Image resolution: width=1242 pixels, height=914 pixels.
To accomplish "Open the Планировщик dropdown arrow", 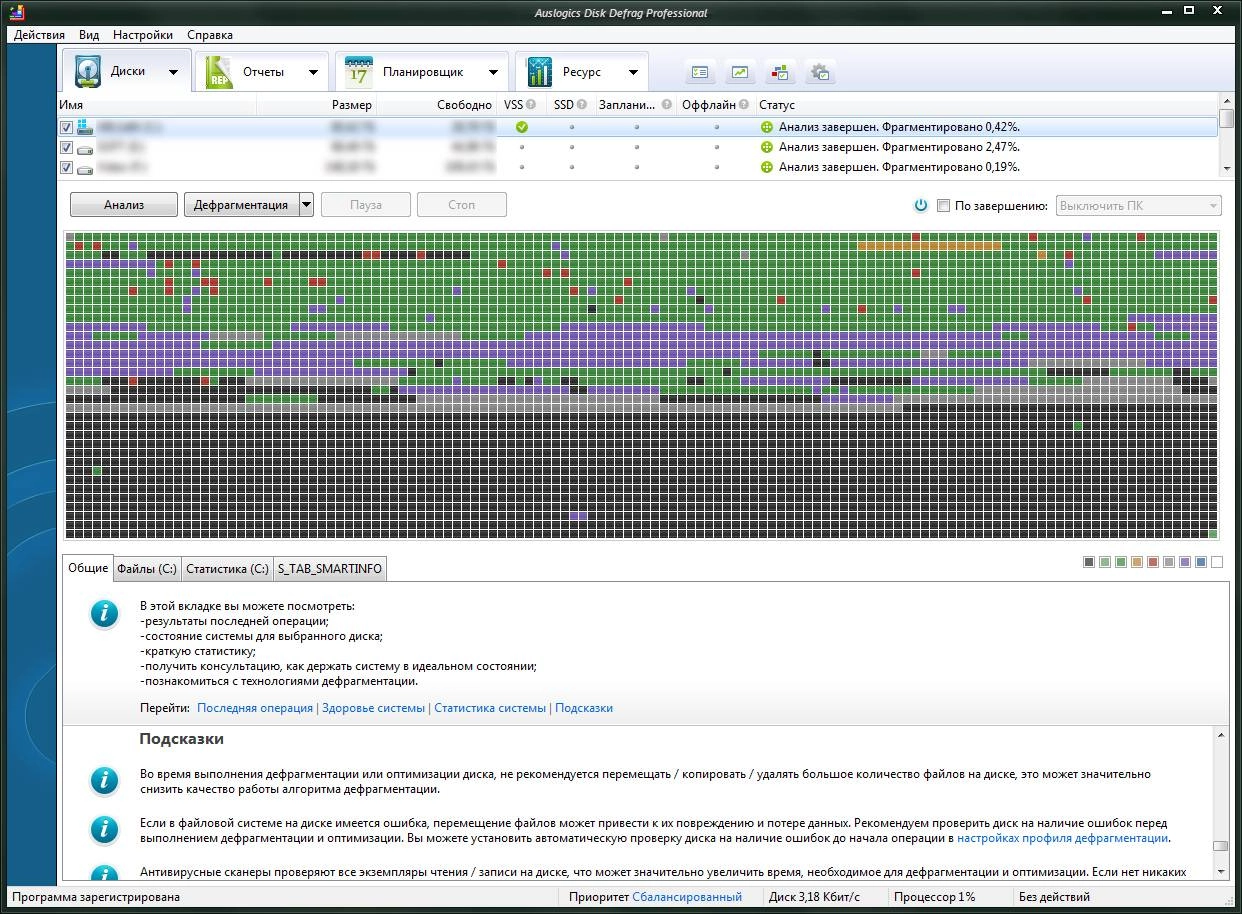I will [493, 72].
